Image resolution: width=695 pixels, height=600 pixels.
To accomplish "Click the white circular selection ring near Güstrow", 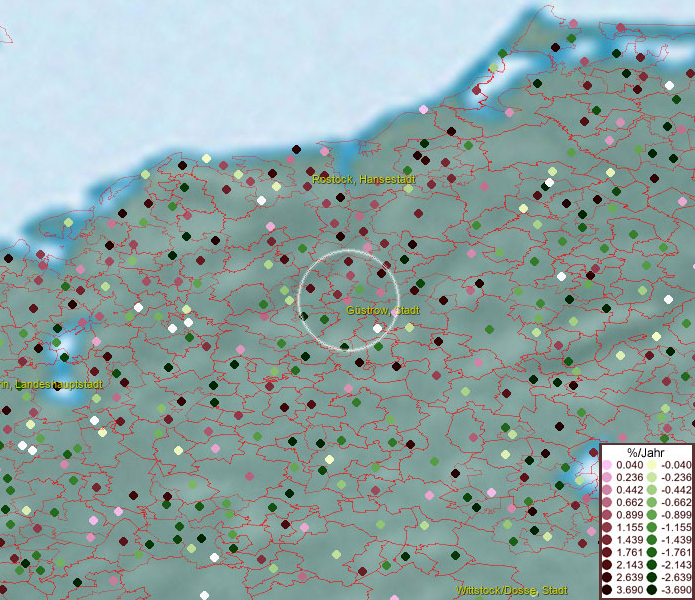I will [299, 300].
